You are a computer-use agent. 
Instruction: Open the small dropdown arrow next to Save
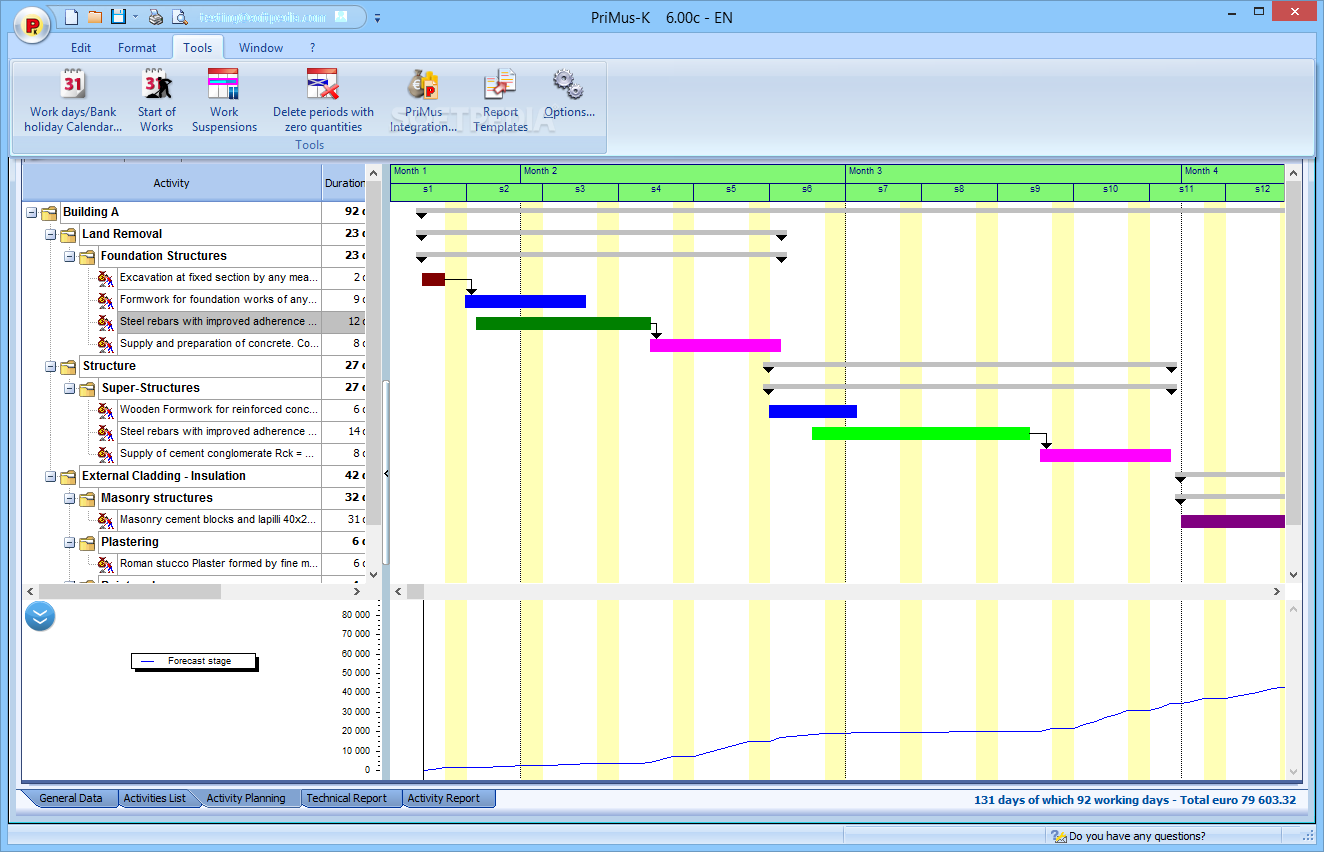coord(135,18)
